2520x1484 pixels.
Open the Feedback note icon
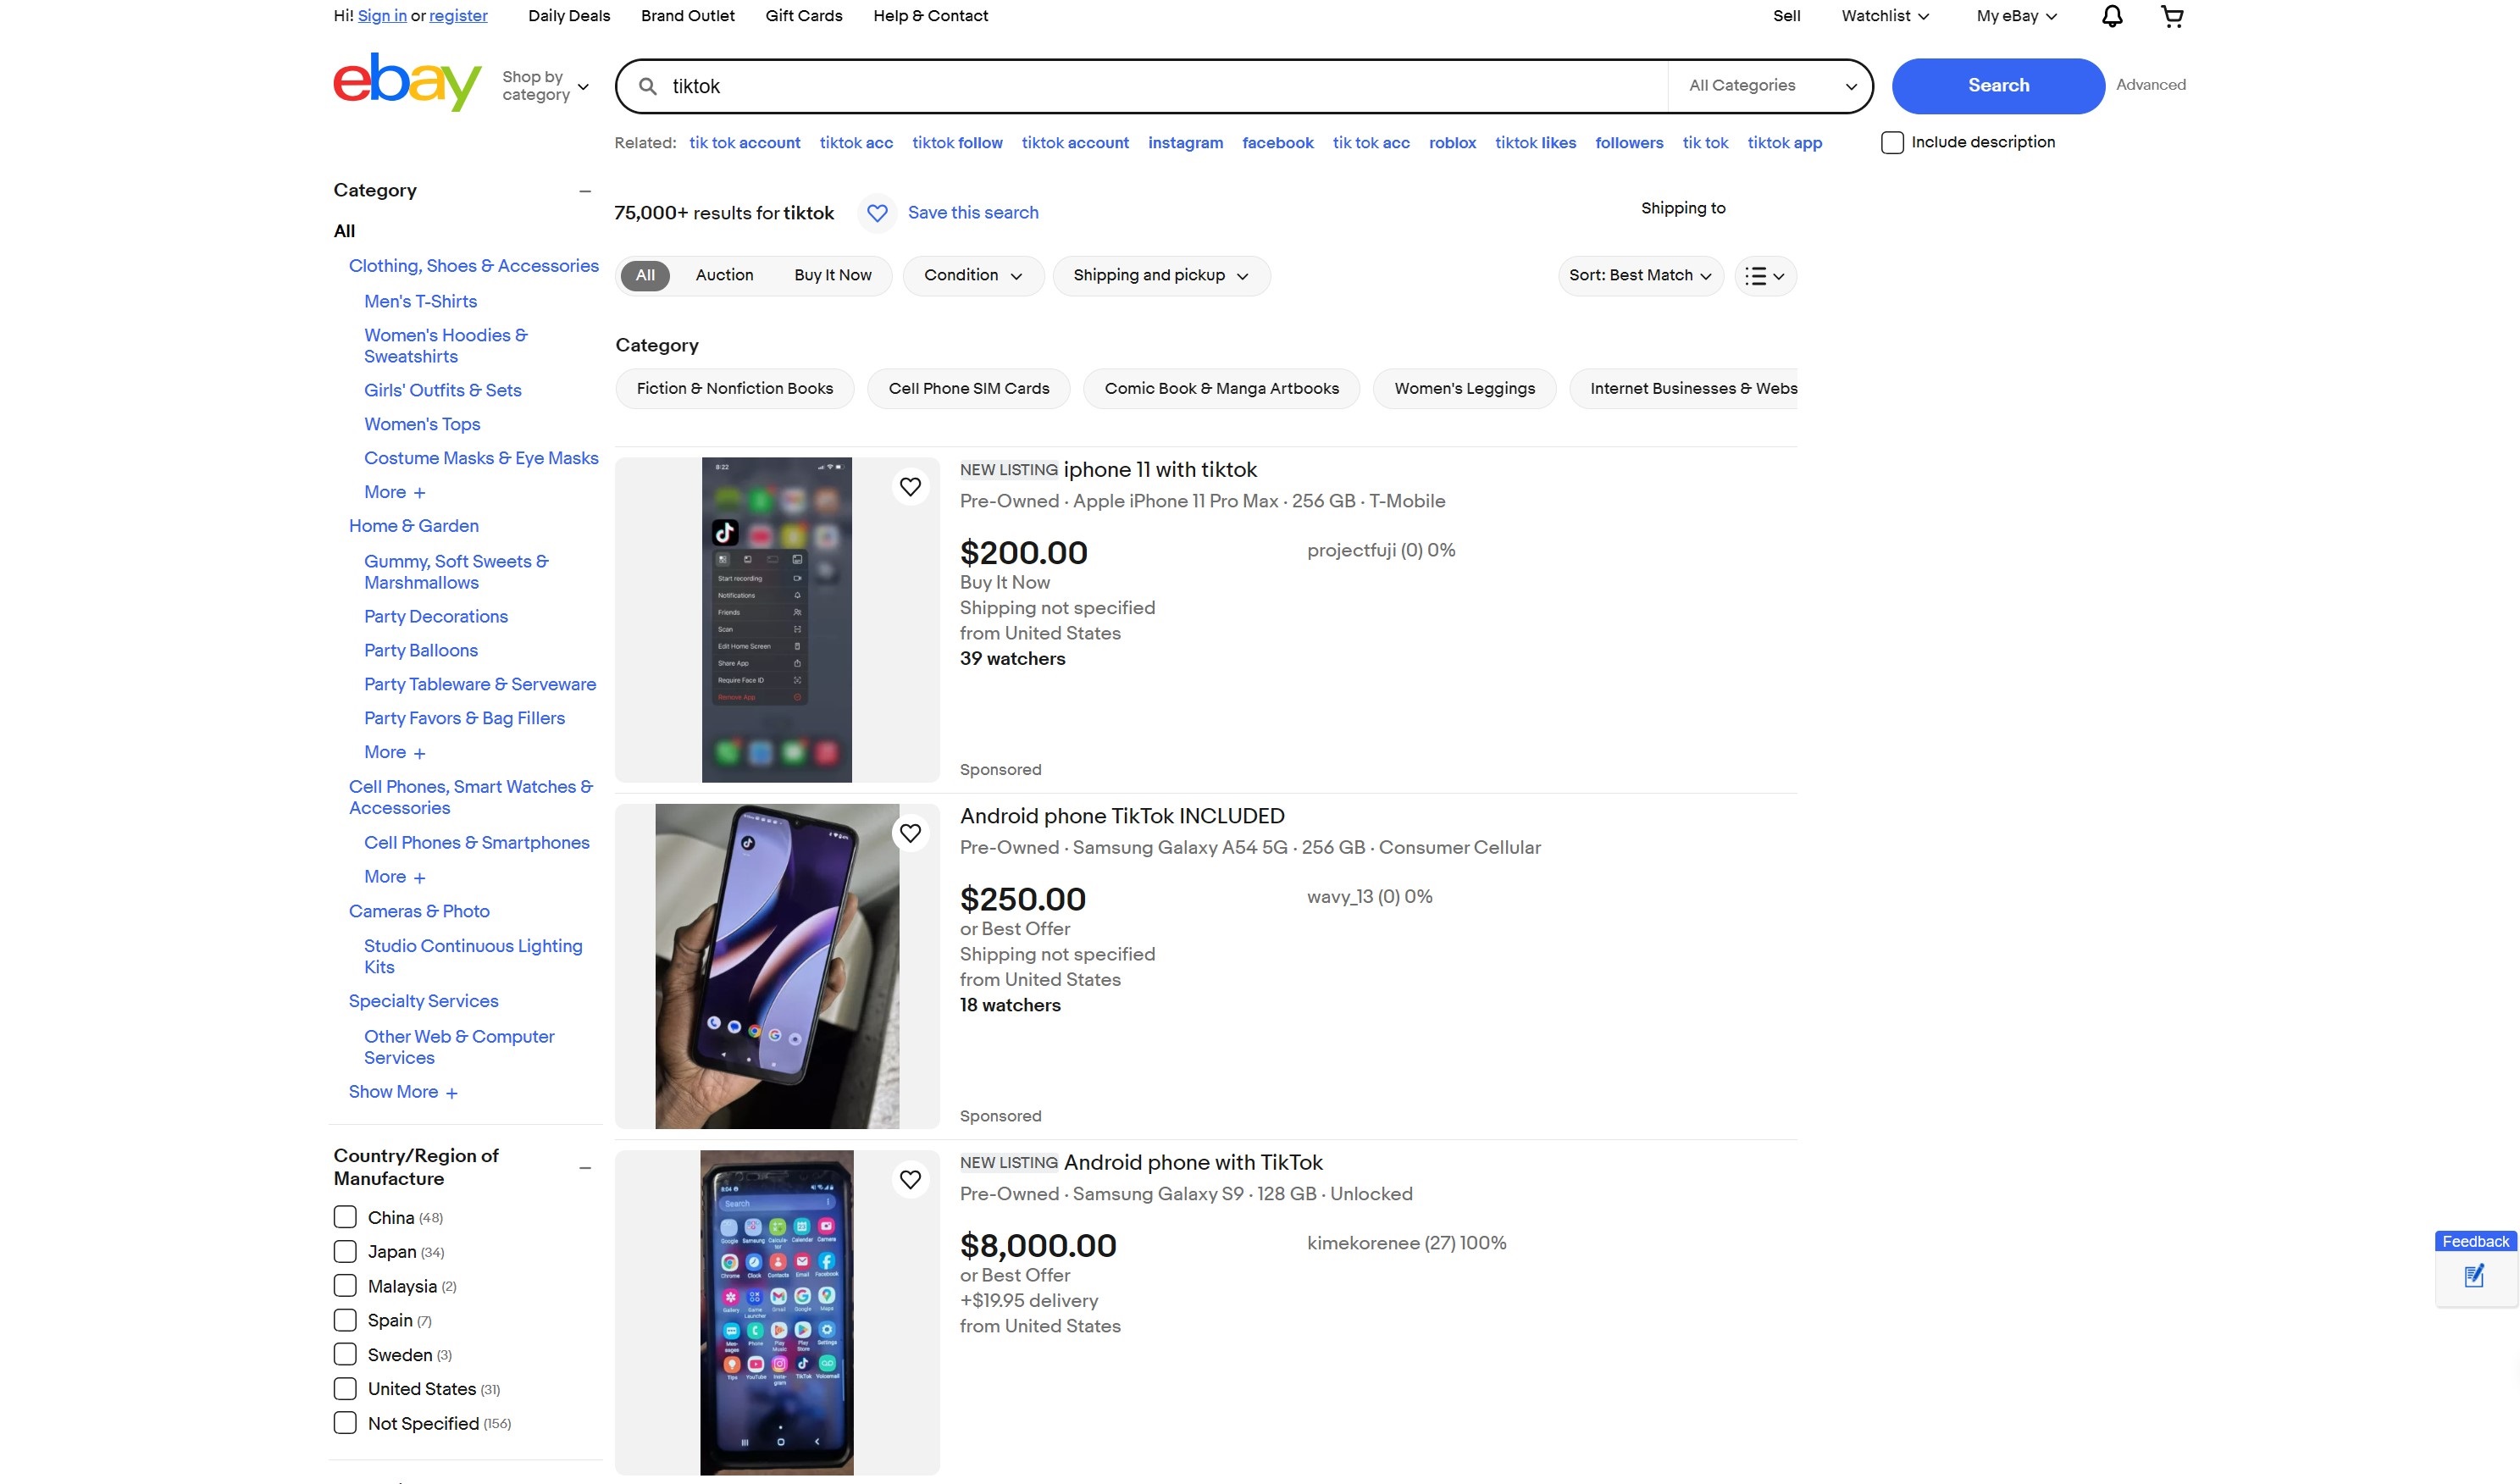click(2474, 1276)
